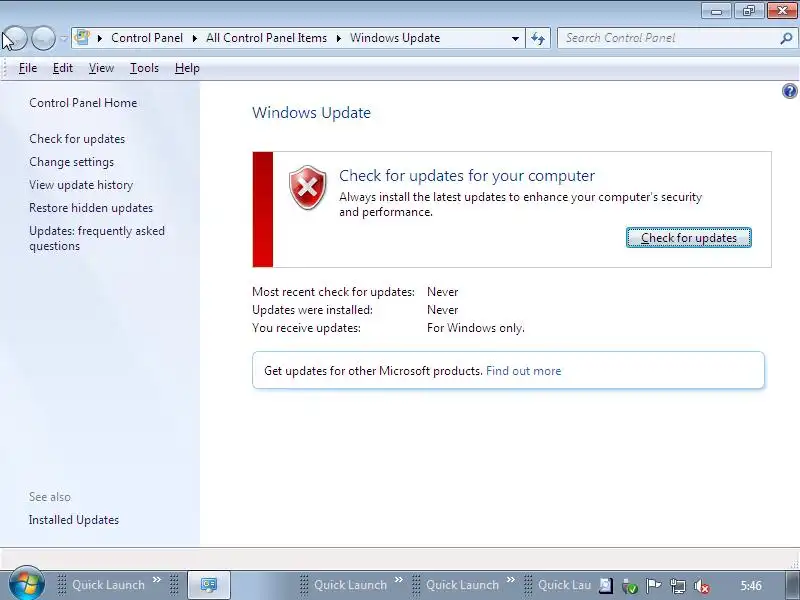Click the Back navigation arrow button
This screenshot has height=600, width=800.
tap(14, 38)
